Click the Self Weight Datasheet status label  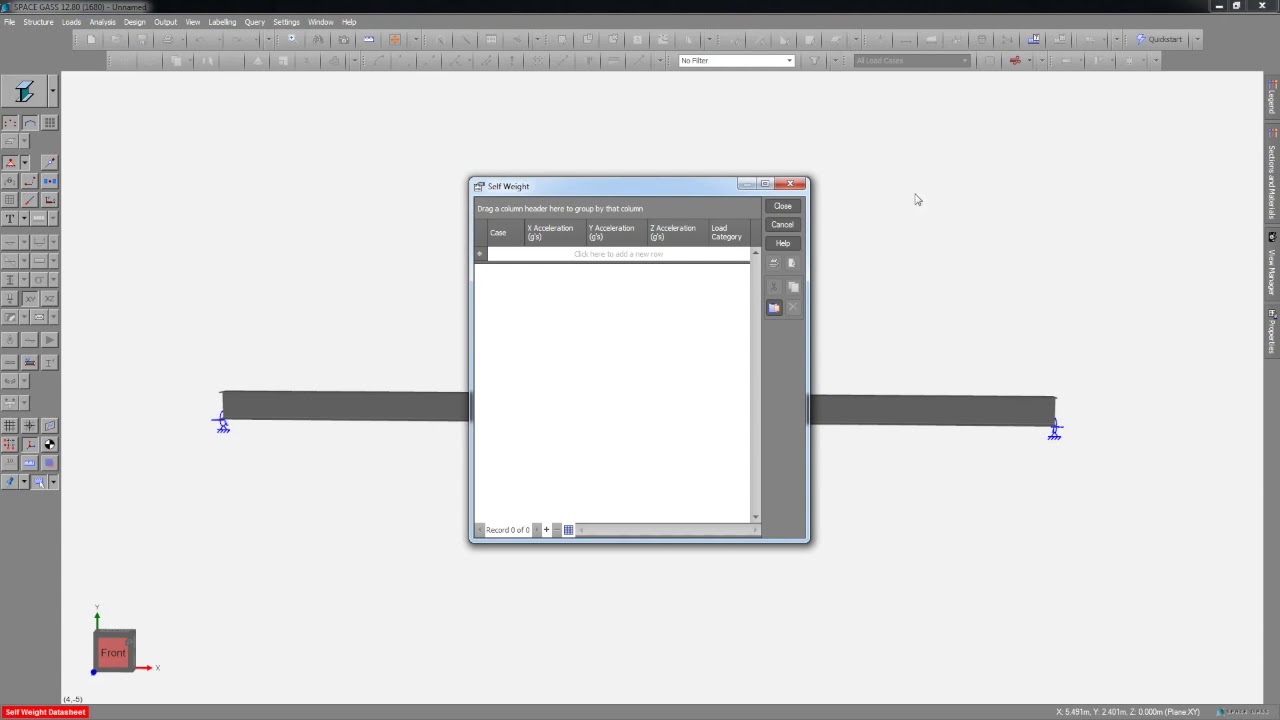point(45,712)
